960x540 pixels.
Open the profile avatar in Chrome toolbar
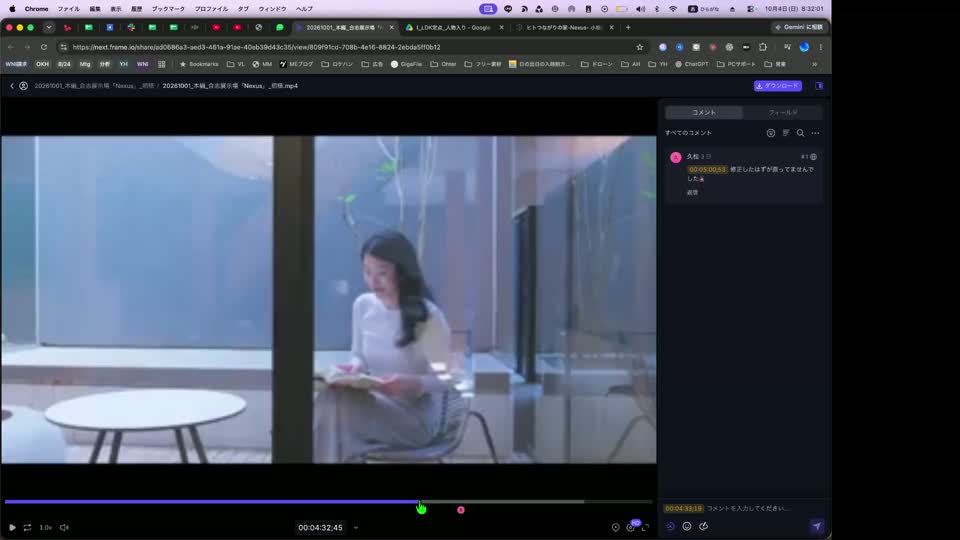pyautogui.click(x=804, y=47)
